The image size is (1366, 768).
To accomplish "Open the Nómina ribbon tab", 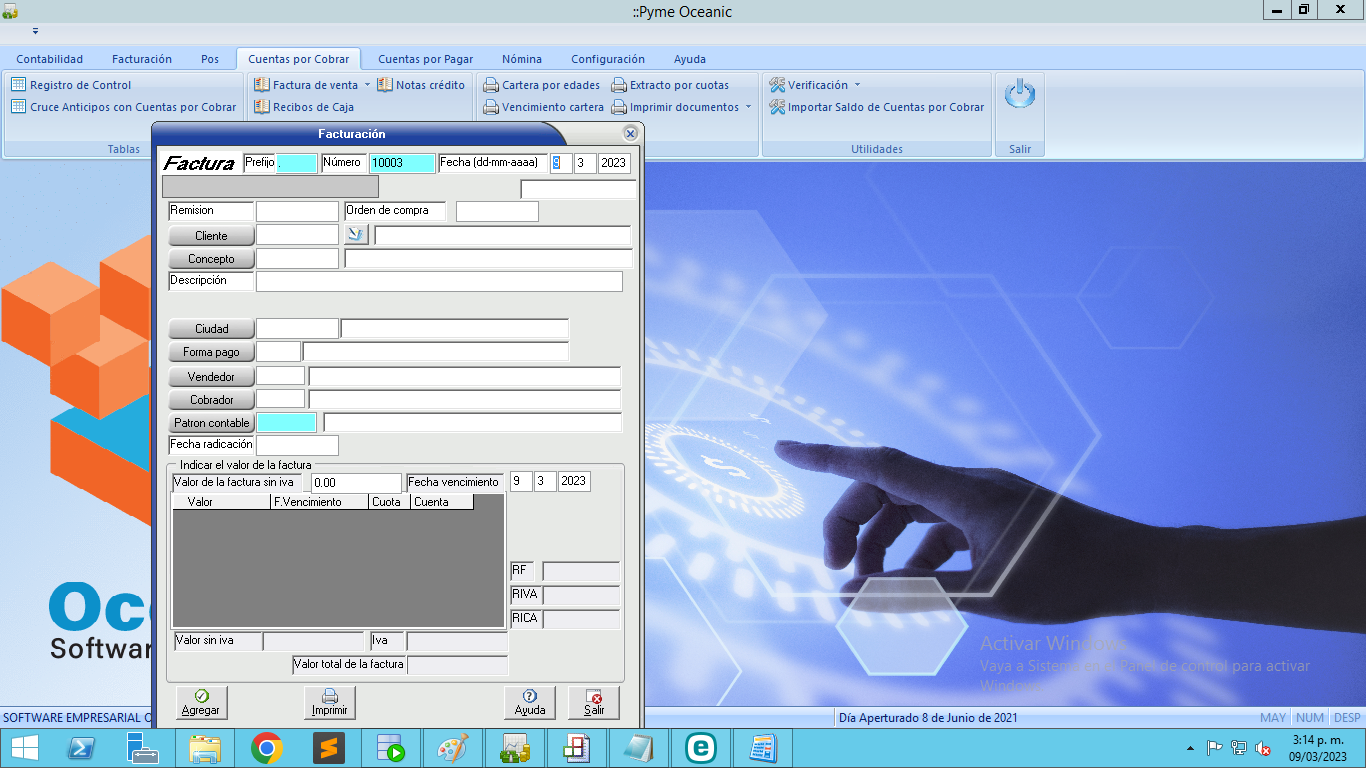I will [x=522, y=59].
